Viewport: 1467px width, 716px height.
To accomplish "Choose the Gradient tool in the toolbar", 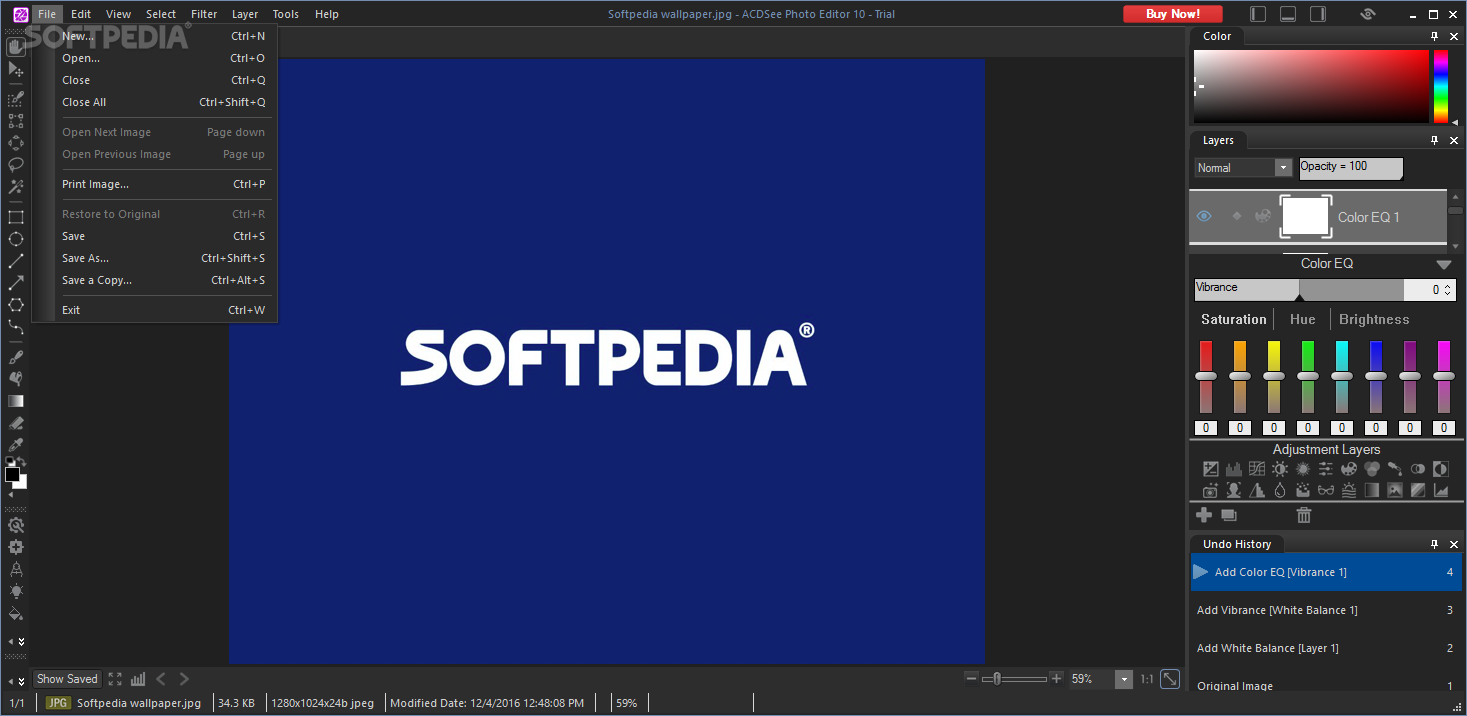I will pos(15,401).
